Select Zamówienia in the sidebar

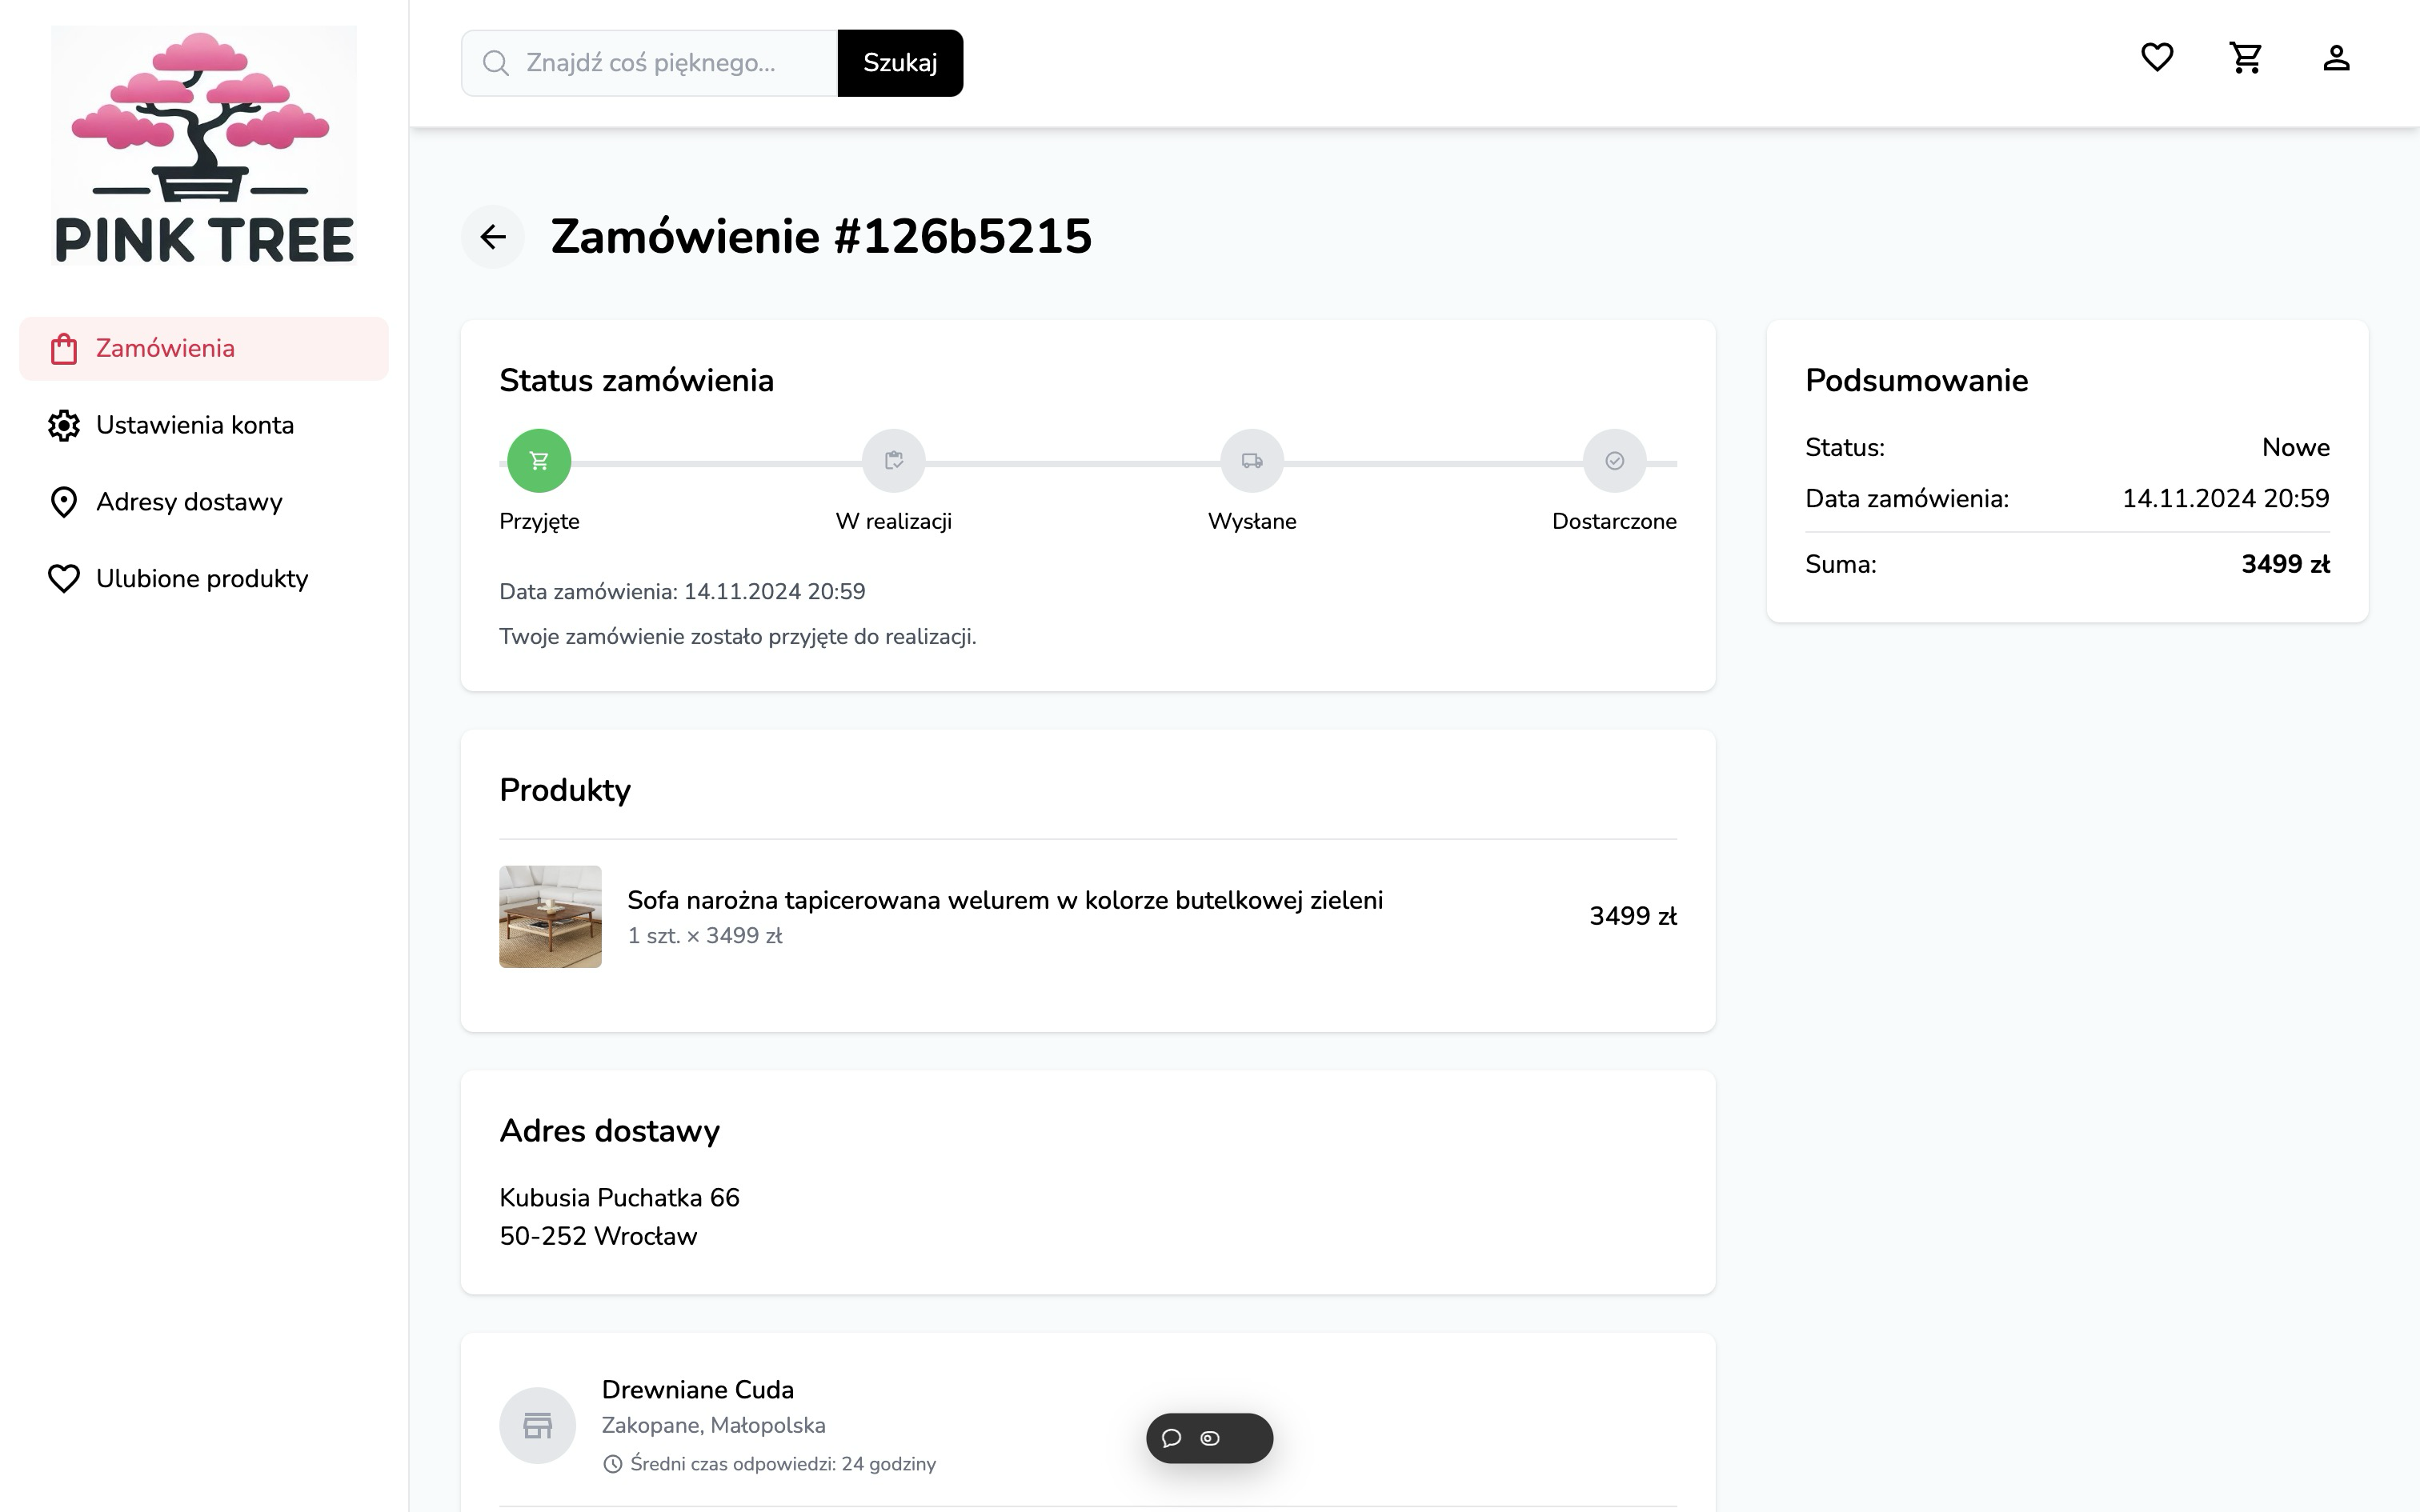[204, 349]
